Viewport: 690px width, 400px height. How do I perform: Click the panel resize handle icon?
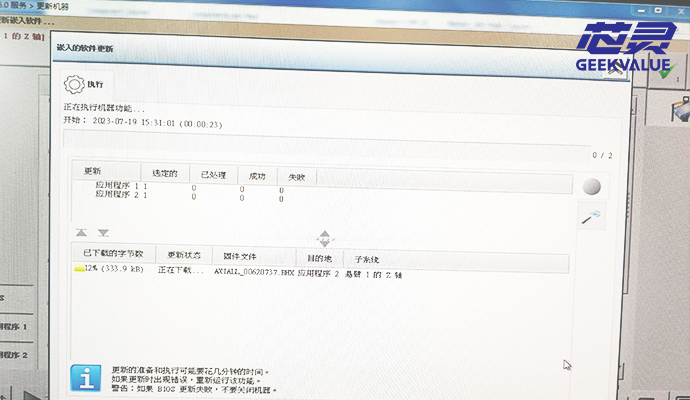click(324, 238)
